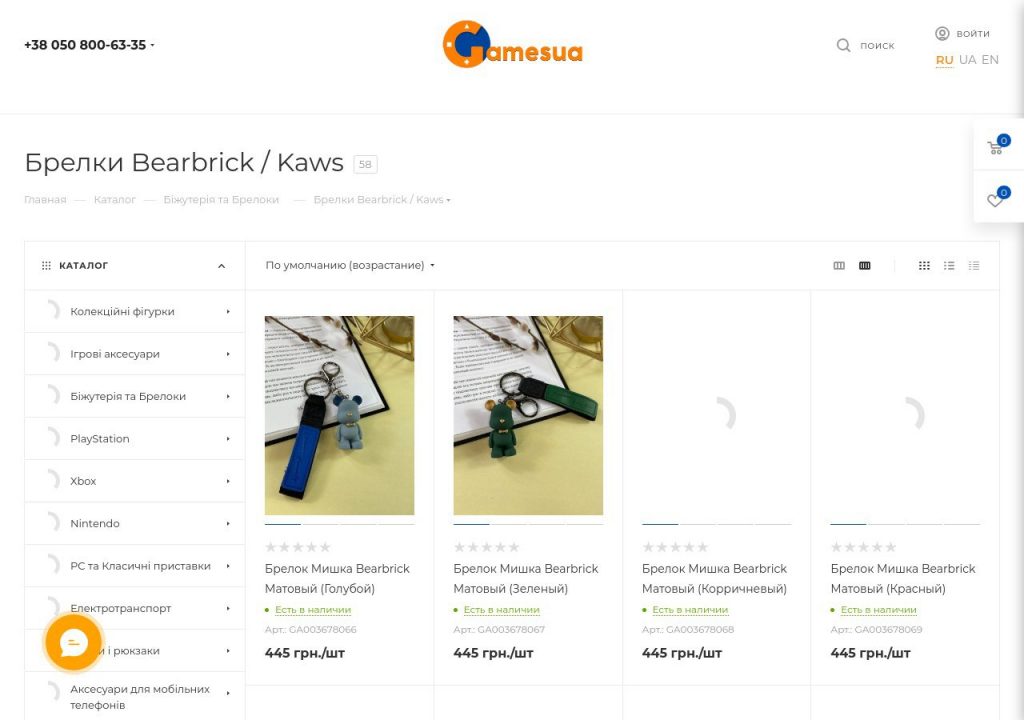Open the orange chat bubble widget
1024x720 pixels.
pyautogui.click(x=74, y=642)
